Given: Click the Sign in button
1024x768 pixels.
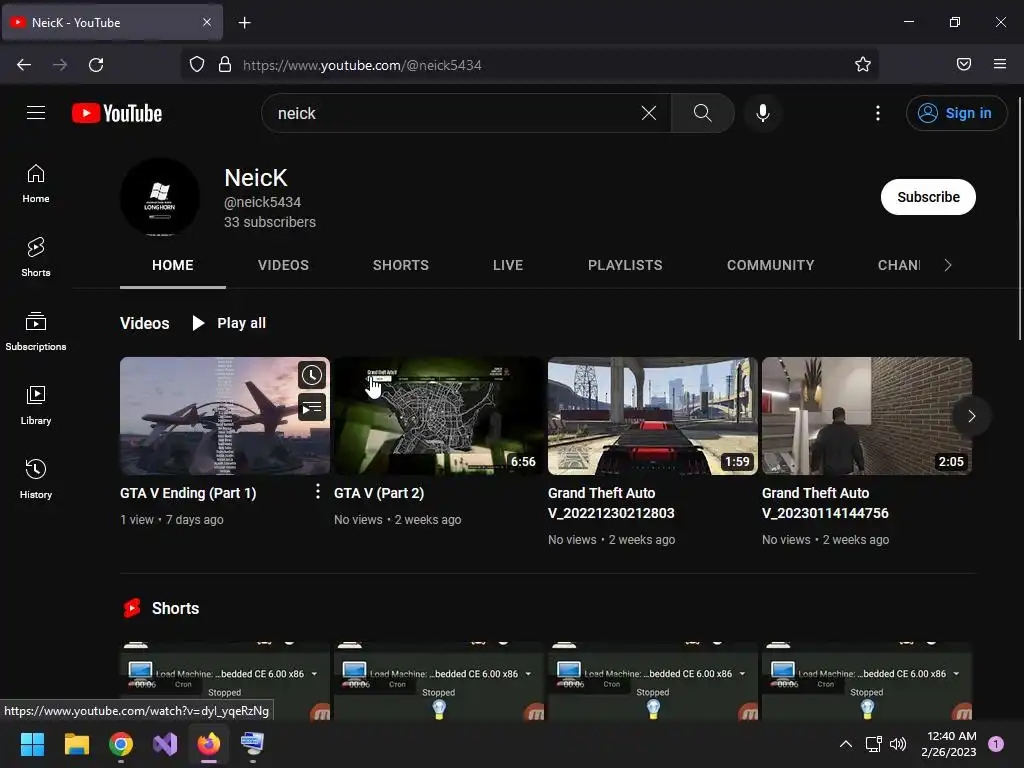Looking at the screenshot, I should (x=956, y=113).
